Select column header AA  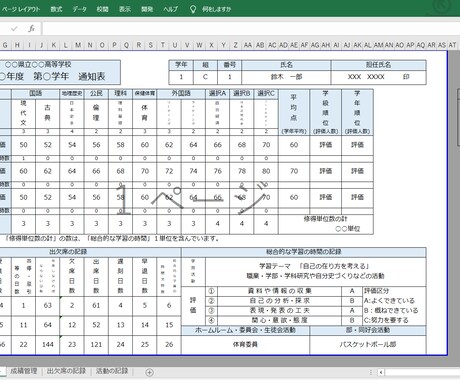(248, 45)
